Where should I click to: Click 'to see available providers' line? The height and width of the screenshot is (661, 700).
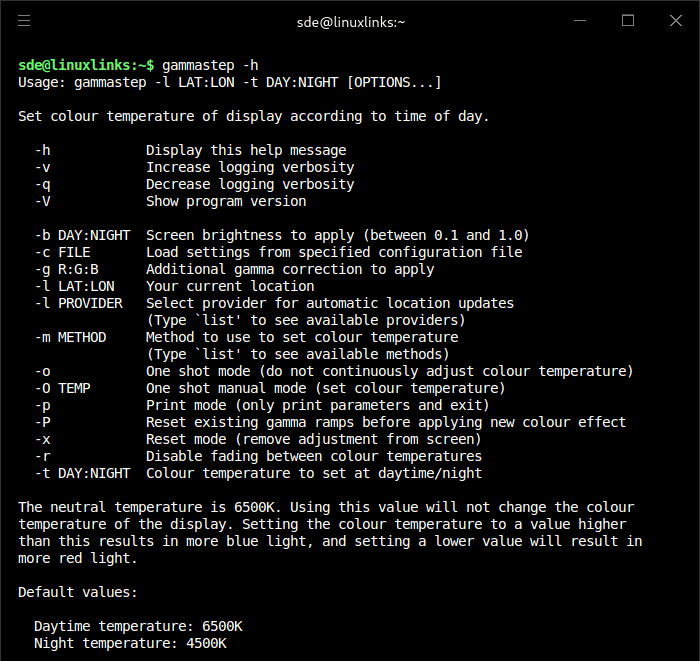click(x=306, y=320)
